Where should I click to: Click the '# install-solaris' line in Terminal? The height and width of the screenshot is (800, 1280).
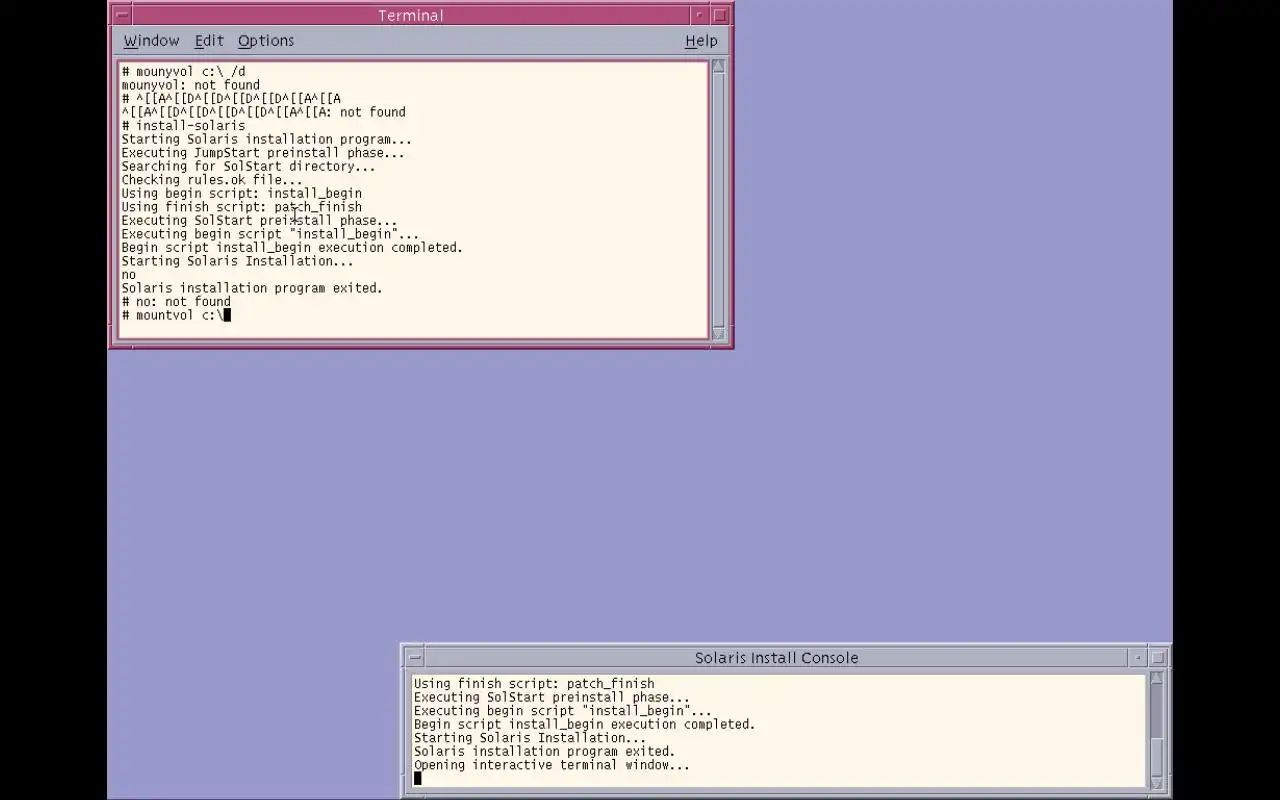click(183, 126)
